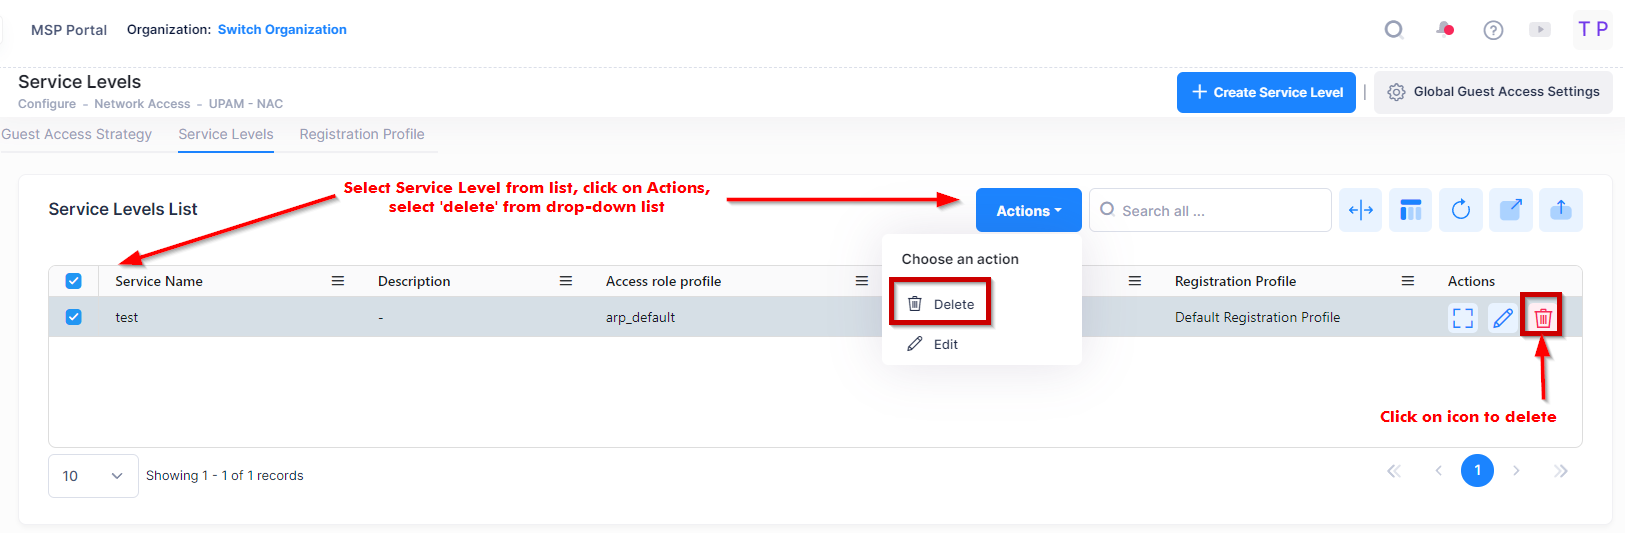Open the column chooser icon
This screenshot has height=533, width=1625.
click(x=1410, y=210)
